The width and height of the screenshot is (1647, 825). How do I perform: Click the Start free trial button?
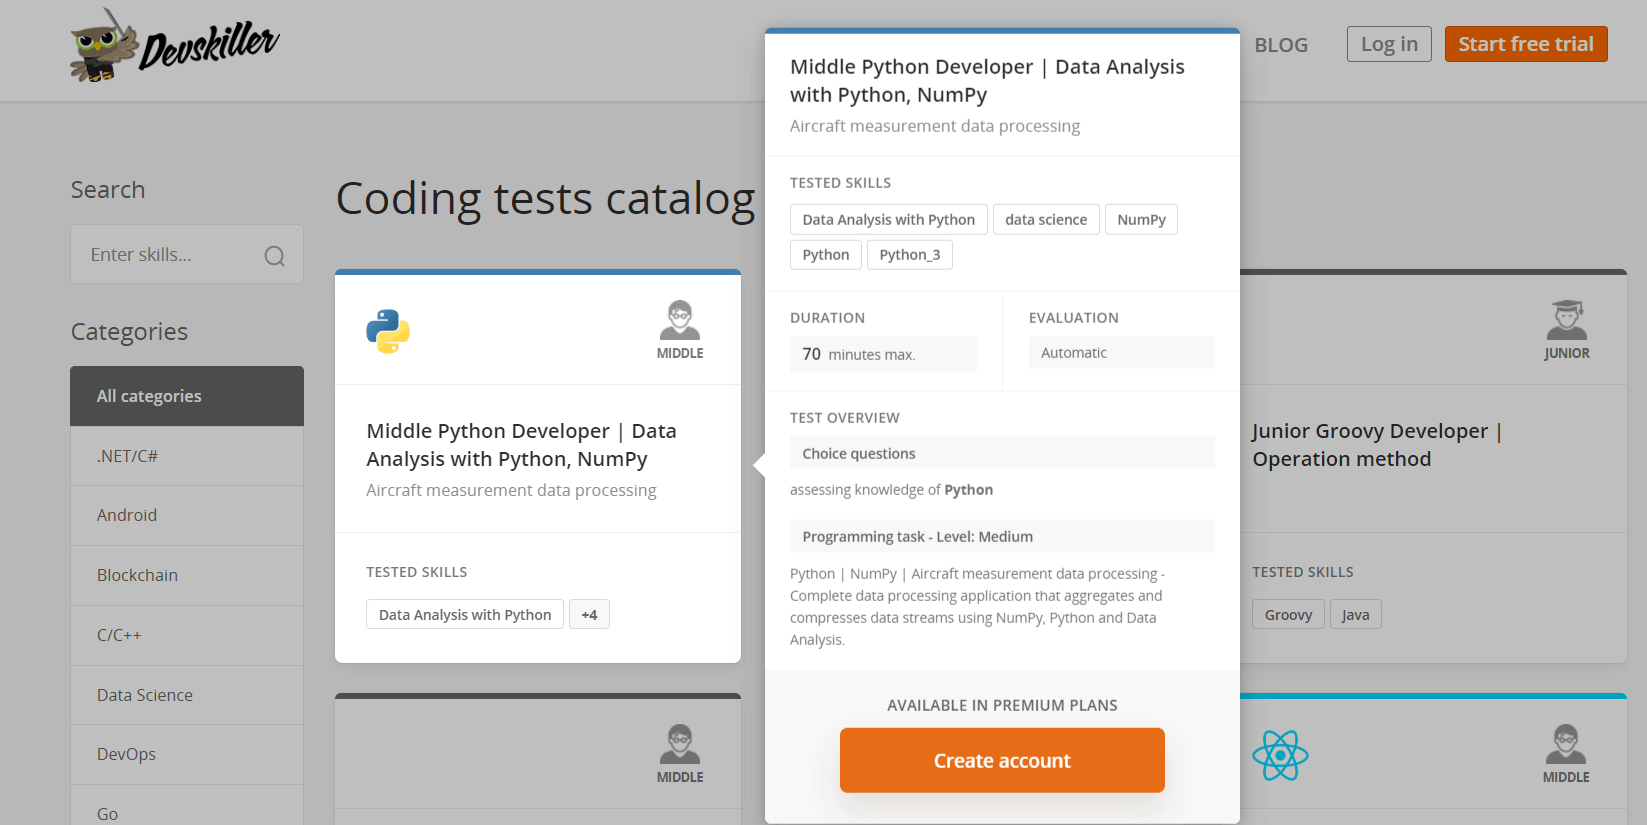pos(1526,44)
